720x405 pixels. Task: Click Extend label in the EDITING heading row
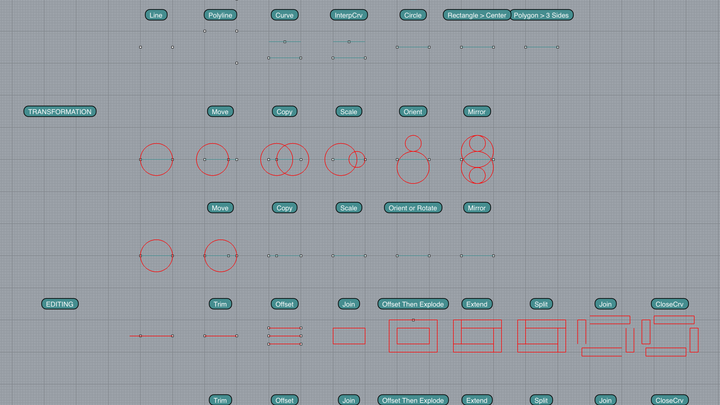coord(477,304)
